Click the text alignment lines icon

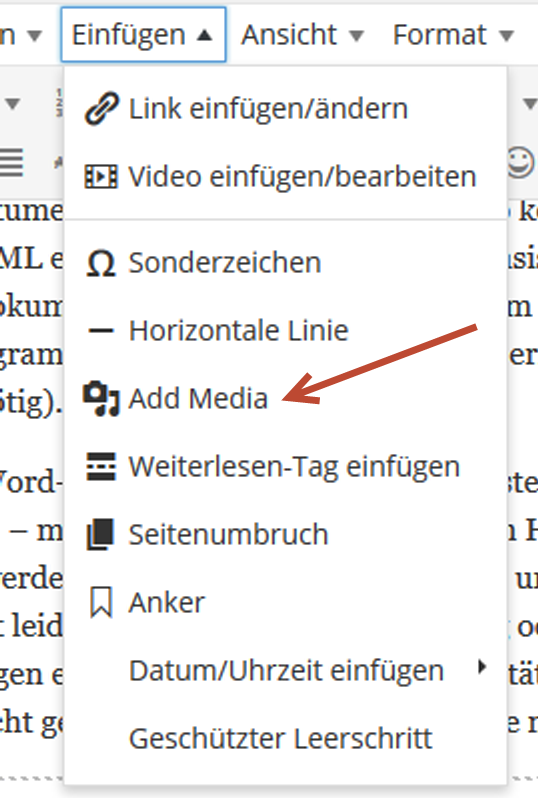(x=11, y=163)
